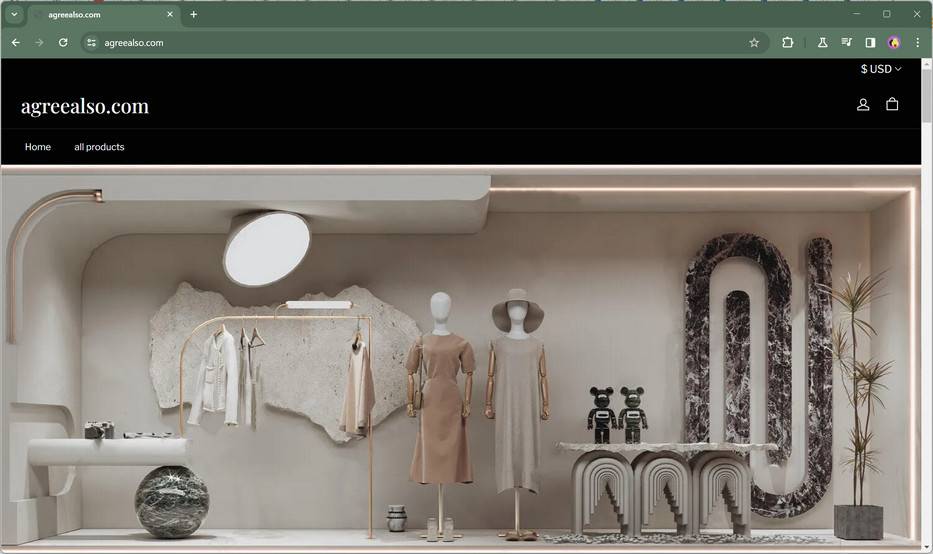Open the Chrome Labs flask icon
This screenshot has width=933, height=554.
pos(822,43)
